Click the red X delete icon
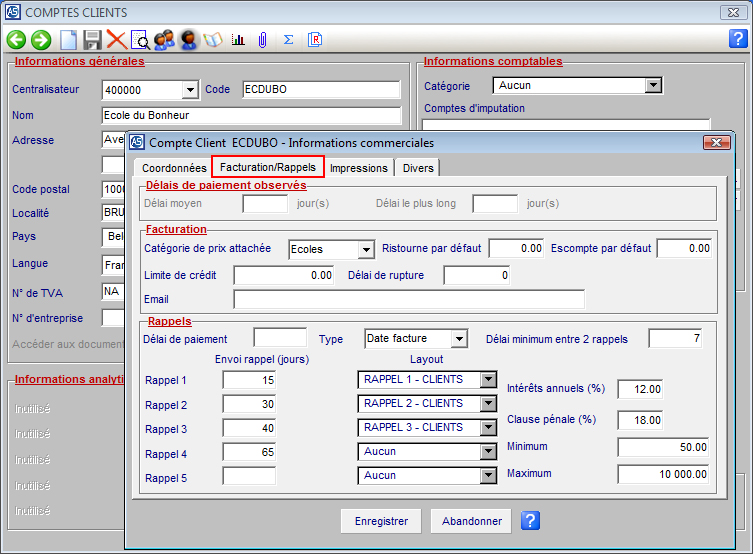Image resolution: width=753 pixels, height=554 pixels. coord(116,40)
